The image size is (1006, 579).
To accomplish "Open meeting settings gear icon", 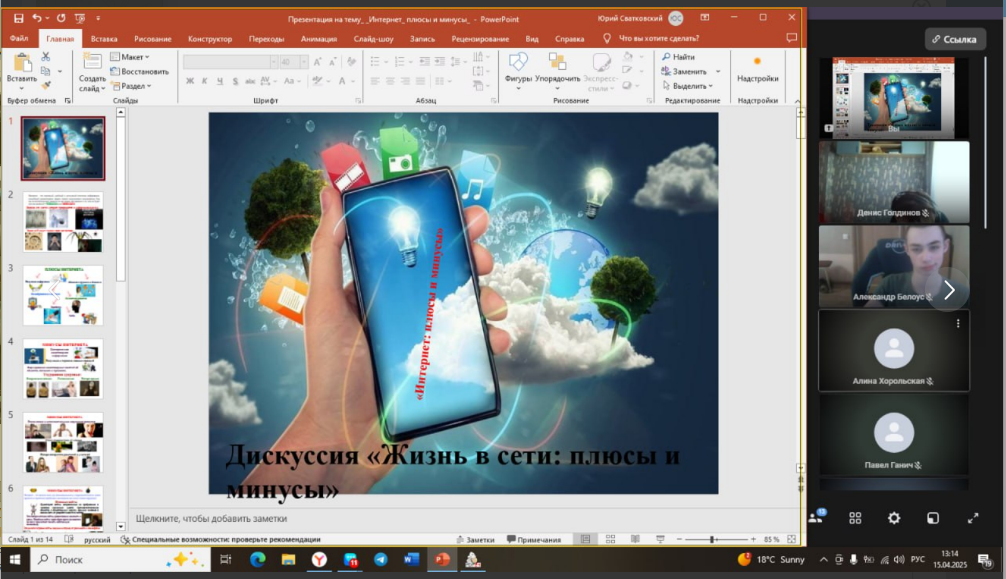I will pyautogui.click(x=894, y=518).
